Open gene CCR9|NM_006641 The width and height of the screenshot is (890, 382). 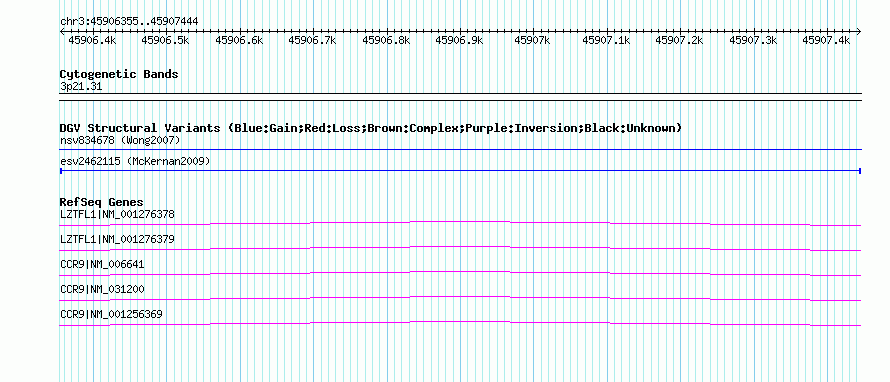tap(102, 265)
